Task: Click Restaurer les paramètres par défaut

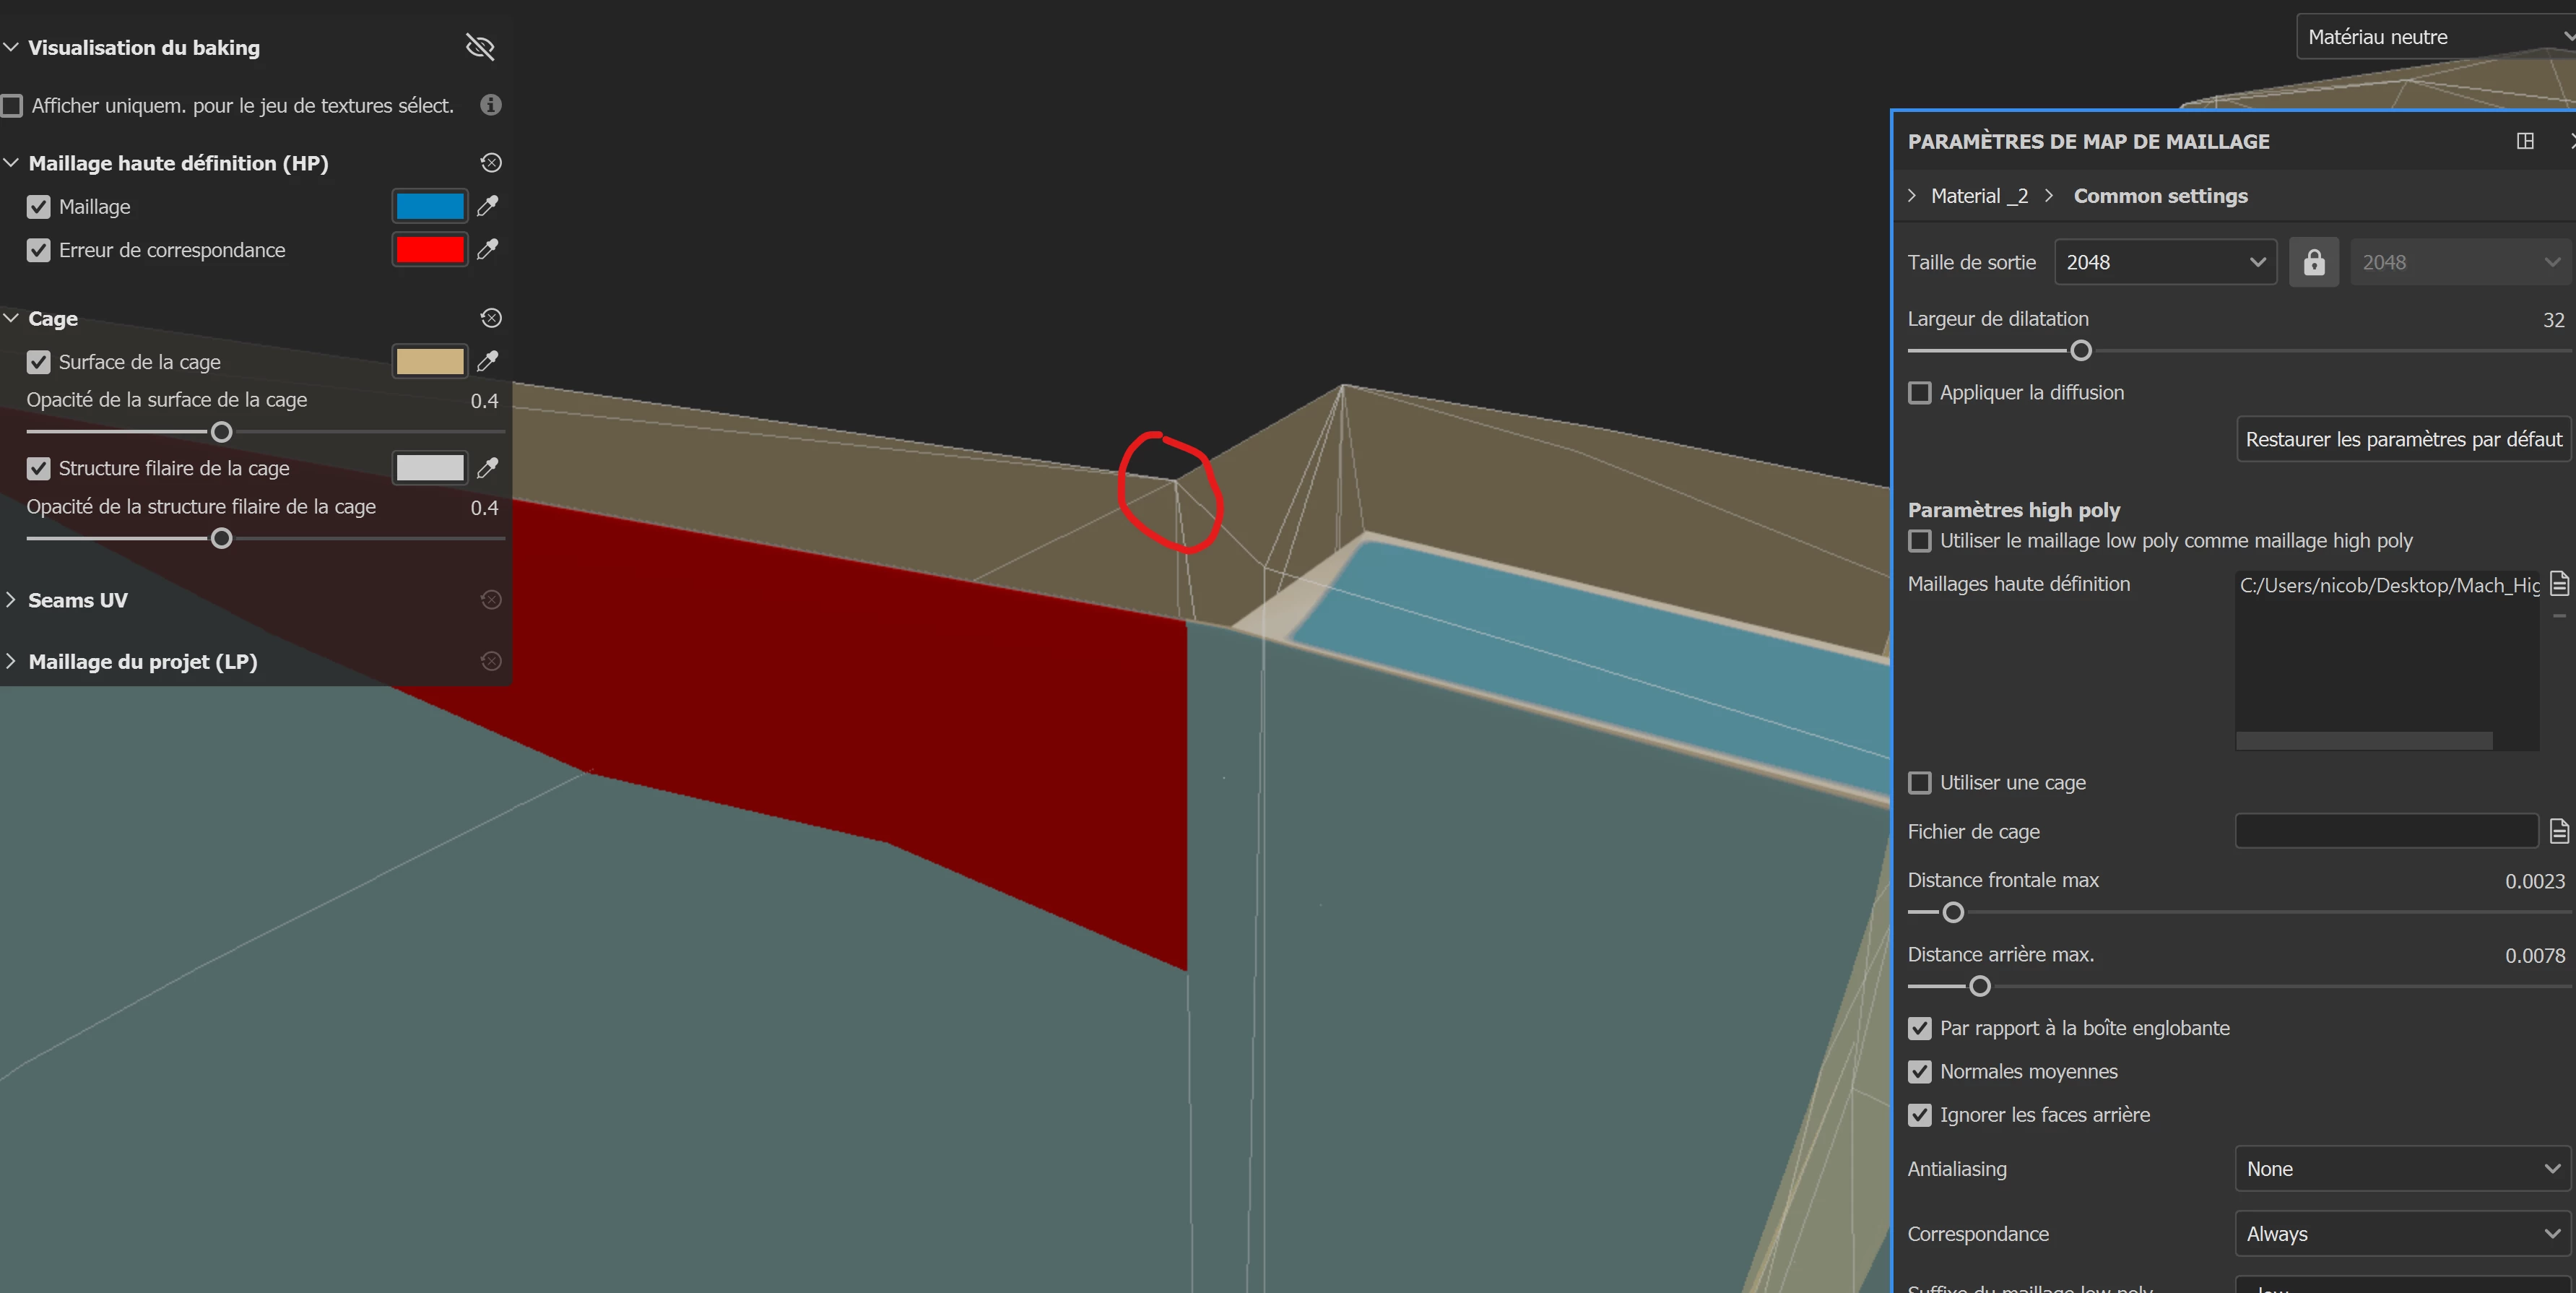Action: tap(2403, 439)
